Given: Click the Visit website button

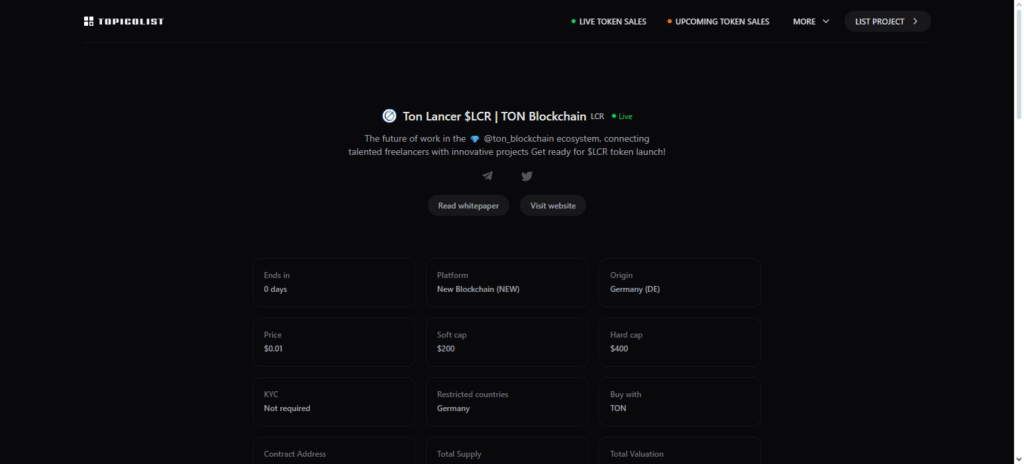Looking at the screenshot, I should tap(553, 205).
